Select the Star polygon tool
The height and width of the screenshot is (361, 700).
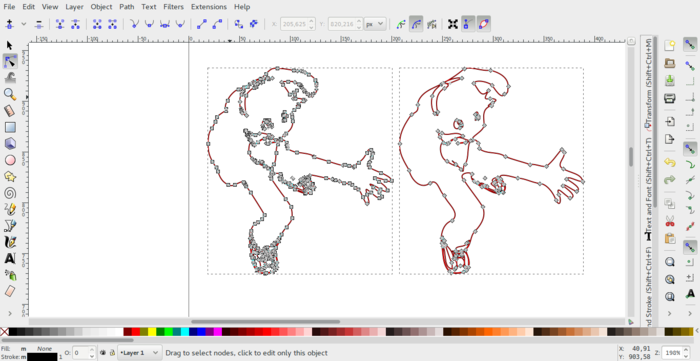(10, 176)
